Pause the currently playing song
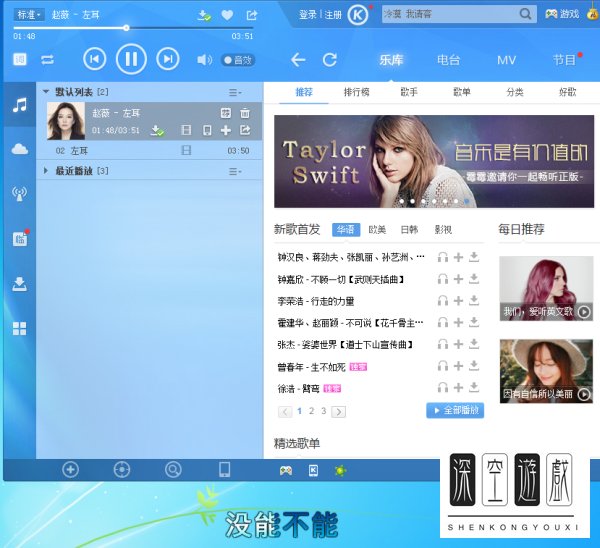Image resolution: width=600 pixels, height=548 pixels. pos(130,60)
